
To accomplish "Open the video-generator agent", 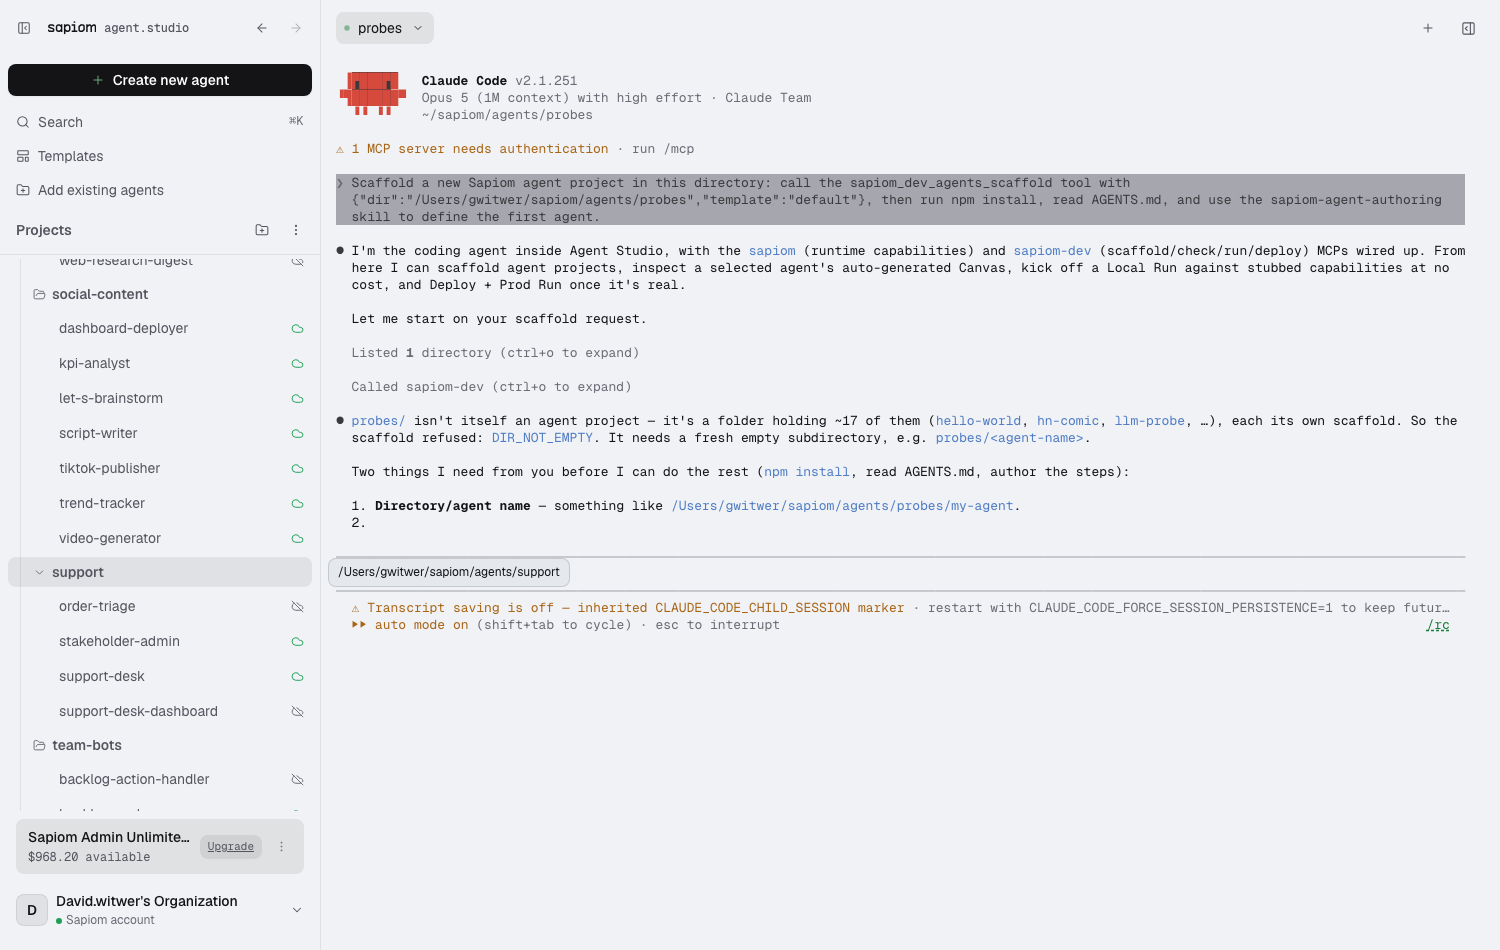I will [x=110, y=538].
